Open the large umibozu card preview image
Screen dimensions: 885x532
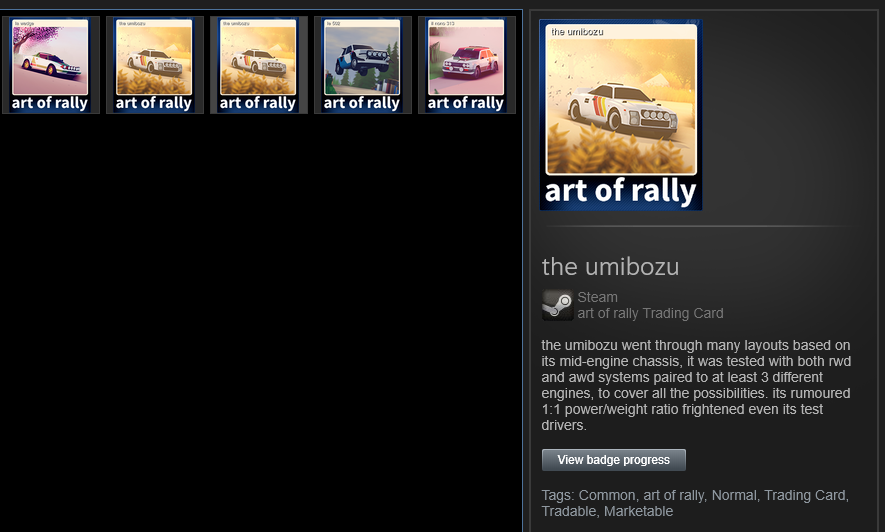pos(621,115)
